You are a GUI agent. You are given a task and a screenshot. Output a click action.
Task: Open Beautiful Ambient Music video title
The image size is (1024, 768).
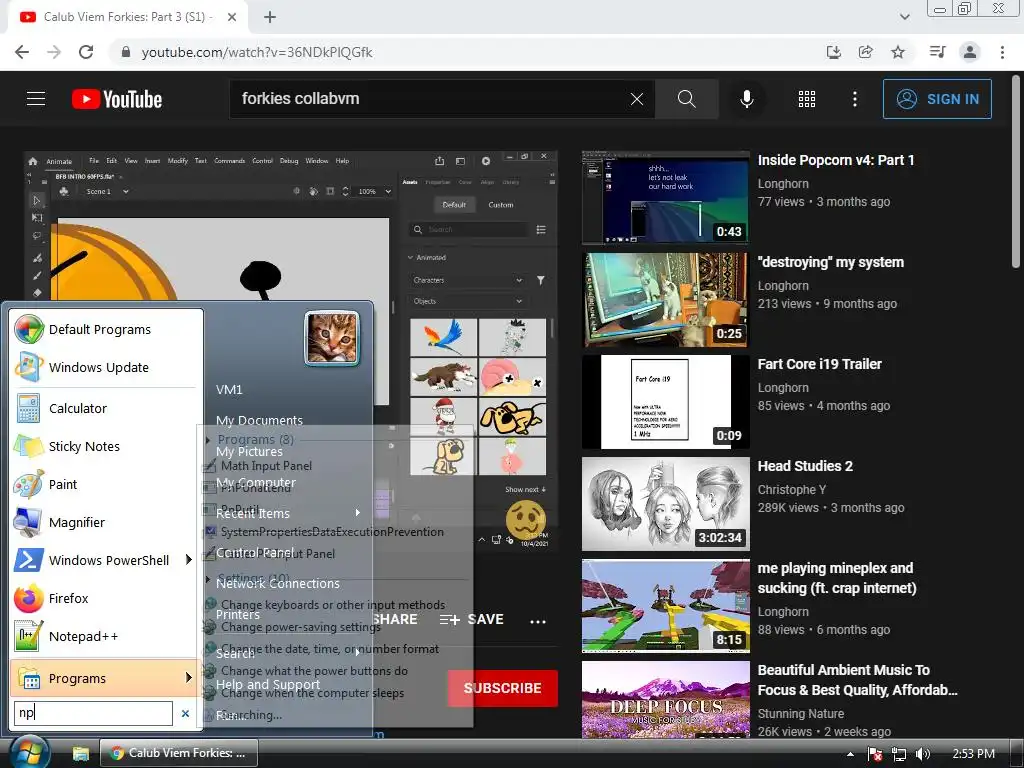(857, 680)
